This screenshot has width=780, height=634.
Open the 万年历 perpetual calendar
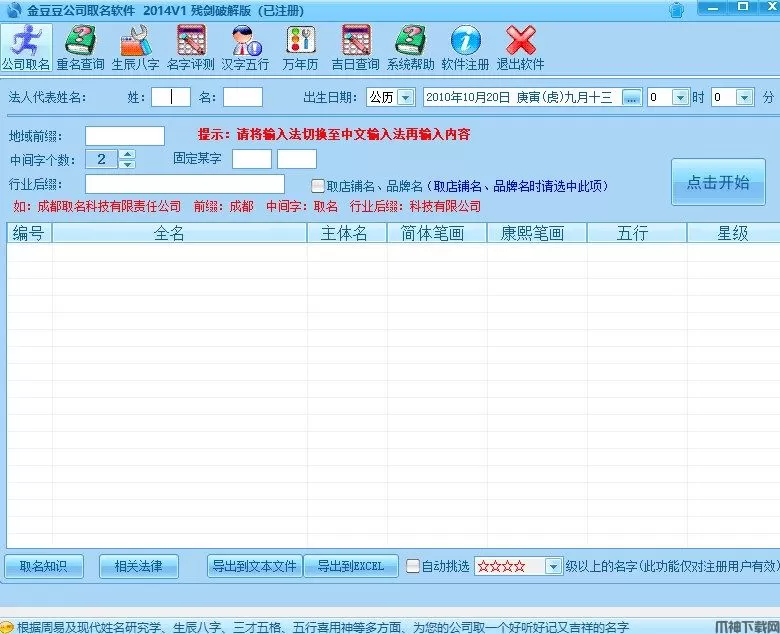click(300, 47)
